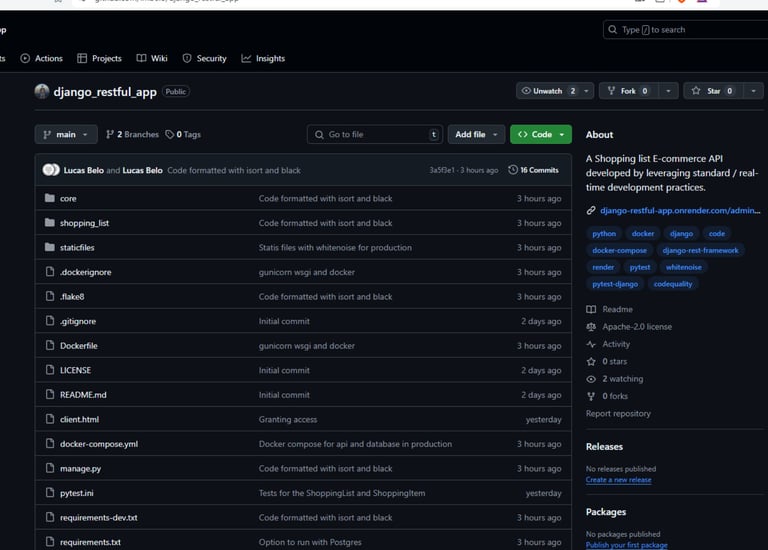Select the django topic tag
Screen dimensions: 768x550
[x=681, y=234]
